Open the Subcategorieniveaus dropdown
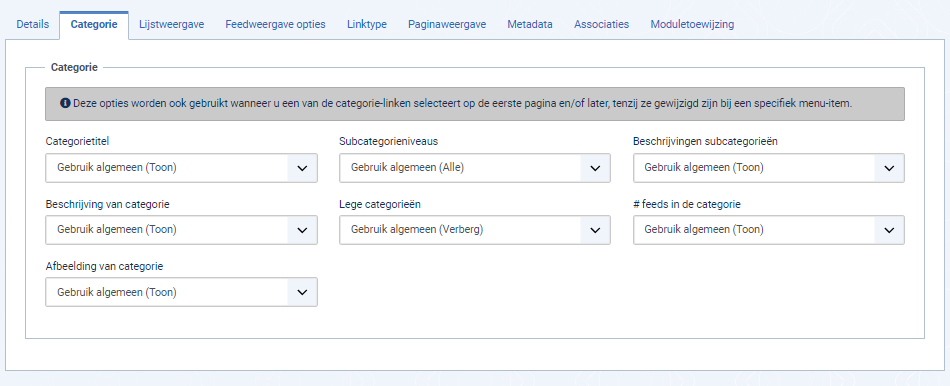950x386 pixels. pos(475,168)
